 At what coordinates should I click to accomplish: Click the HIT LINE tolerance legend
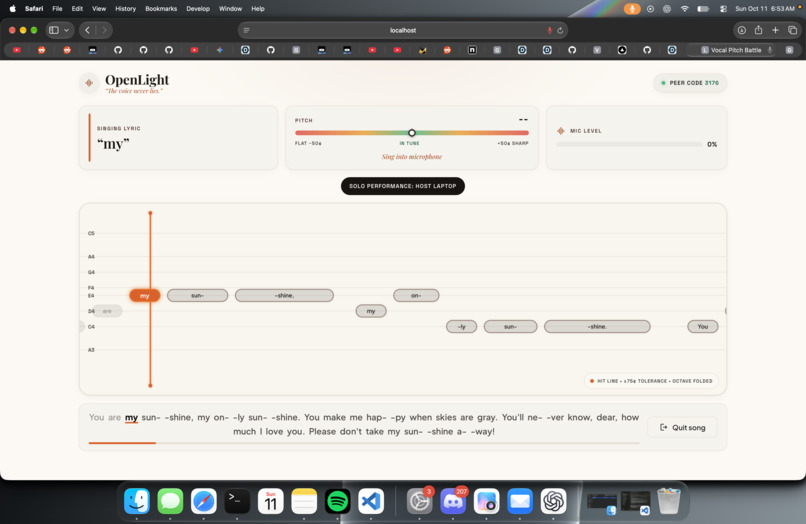tap(651, 381)
